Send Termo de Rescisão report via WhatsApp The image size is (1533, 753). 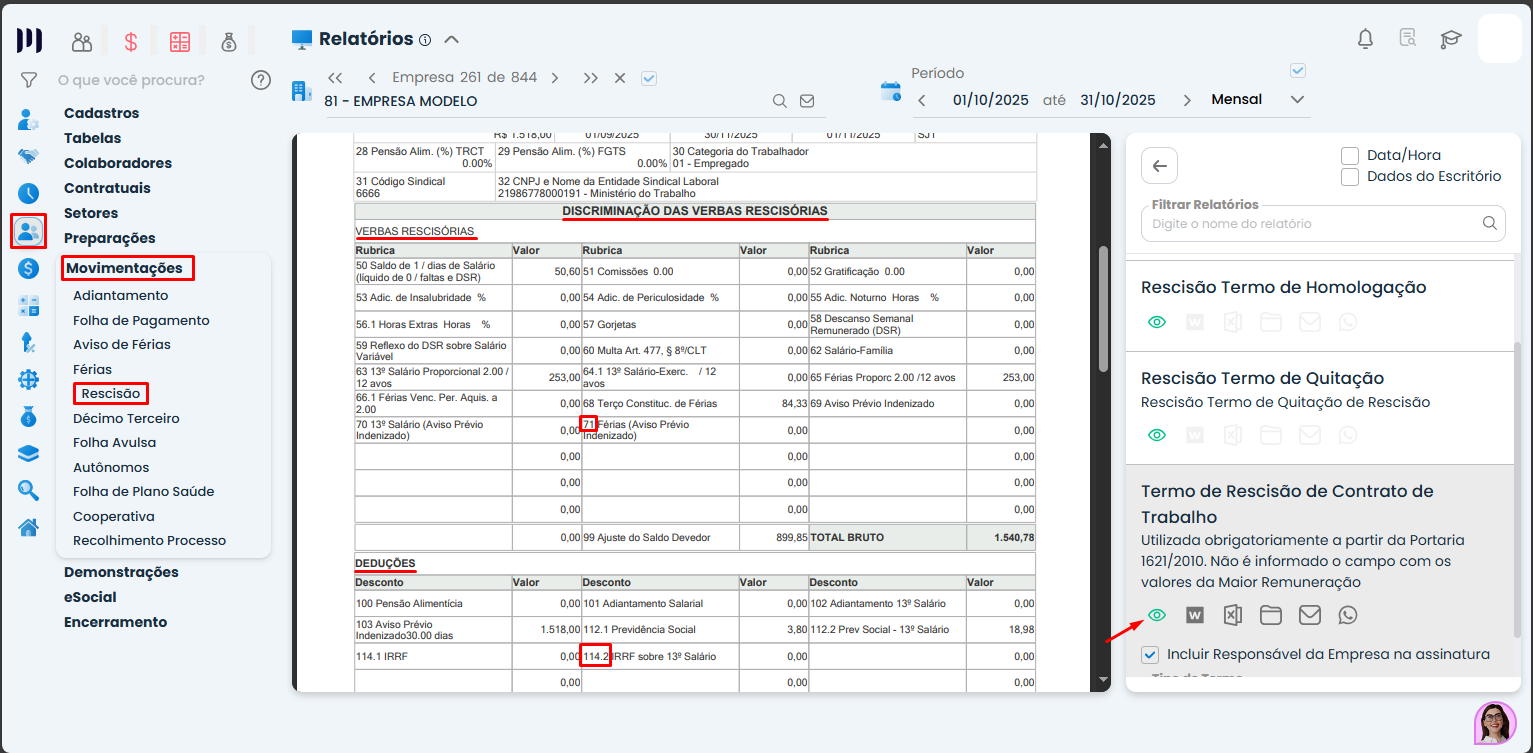[1348, 615]
